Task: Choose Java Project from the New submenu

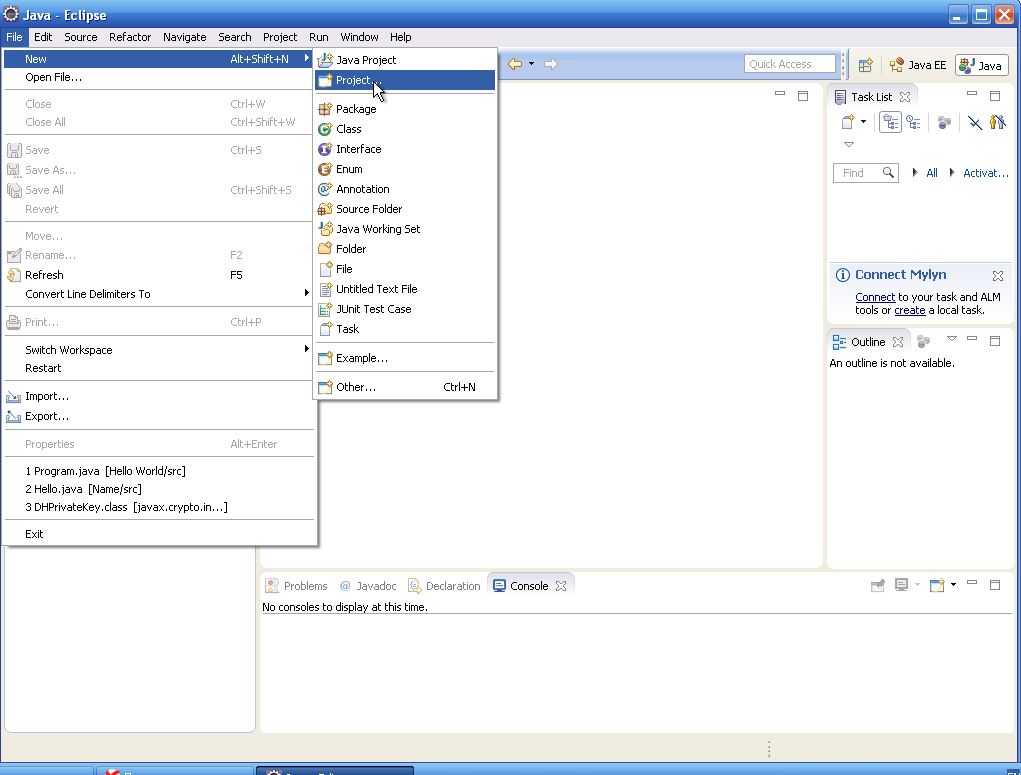Action: [x=404, y=60]
